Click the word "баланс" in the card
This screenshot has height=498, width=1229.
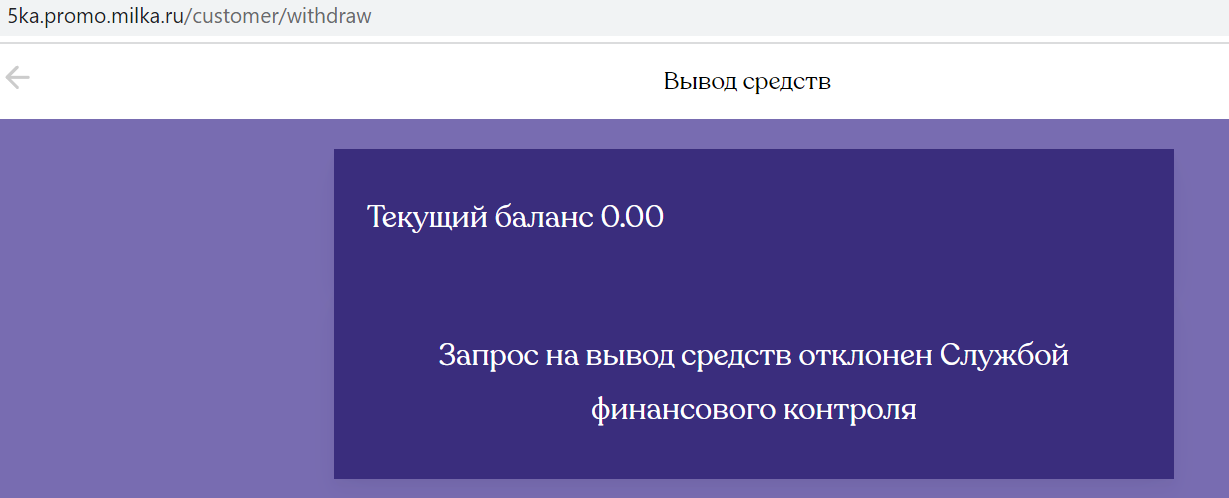point(544,216)
